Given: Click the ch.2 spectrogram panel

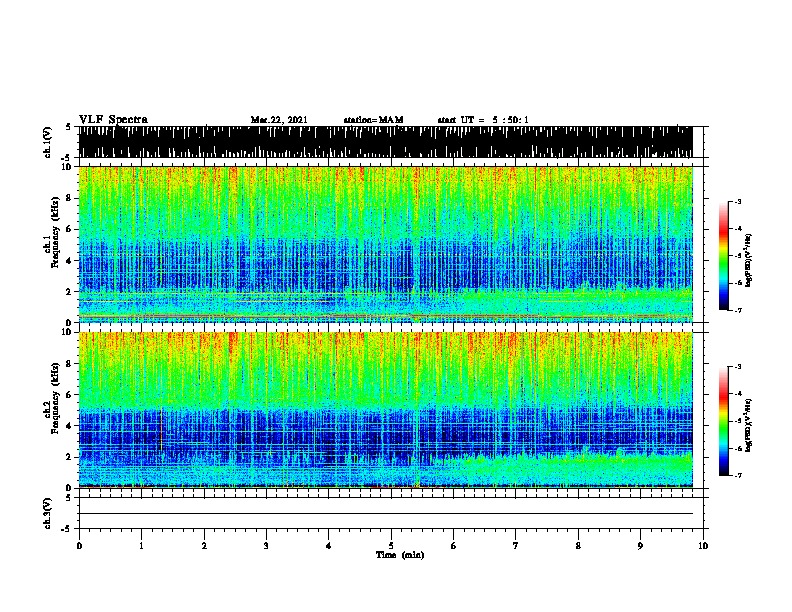Looking at the screenshot, I should [x=385, y=410].
